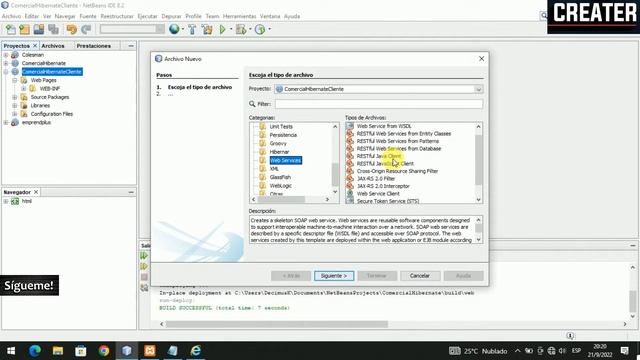Screen dimensions: 640x360
Task: Click the New Project toolbar icon
Action: [x=24, y=29]
